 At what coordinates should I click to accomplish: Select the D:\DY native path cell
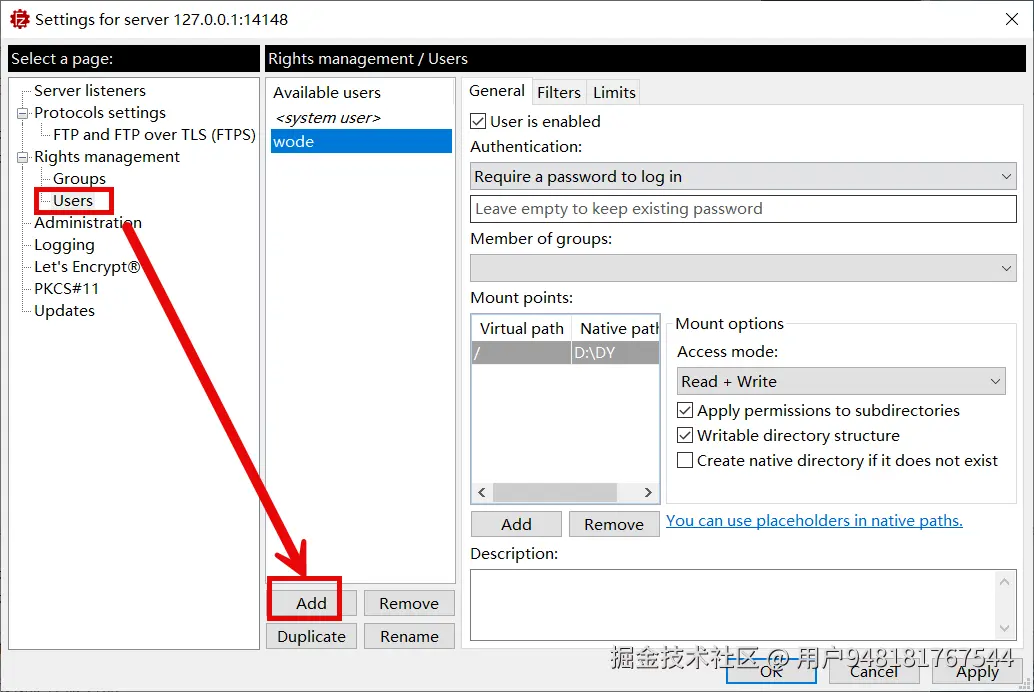(x=615, y=353)
